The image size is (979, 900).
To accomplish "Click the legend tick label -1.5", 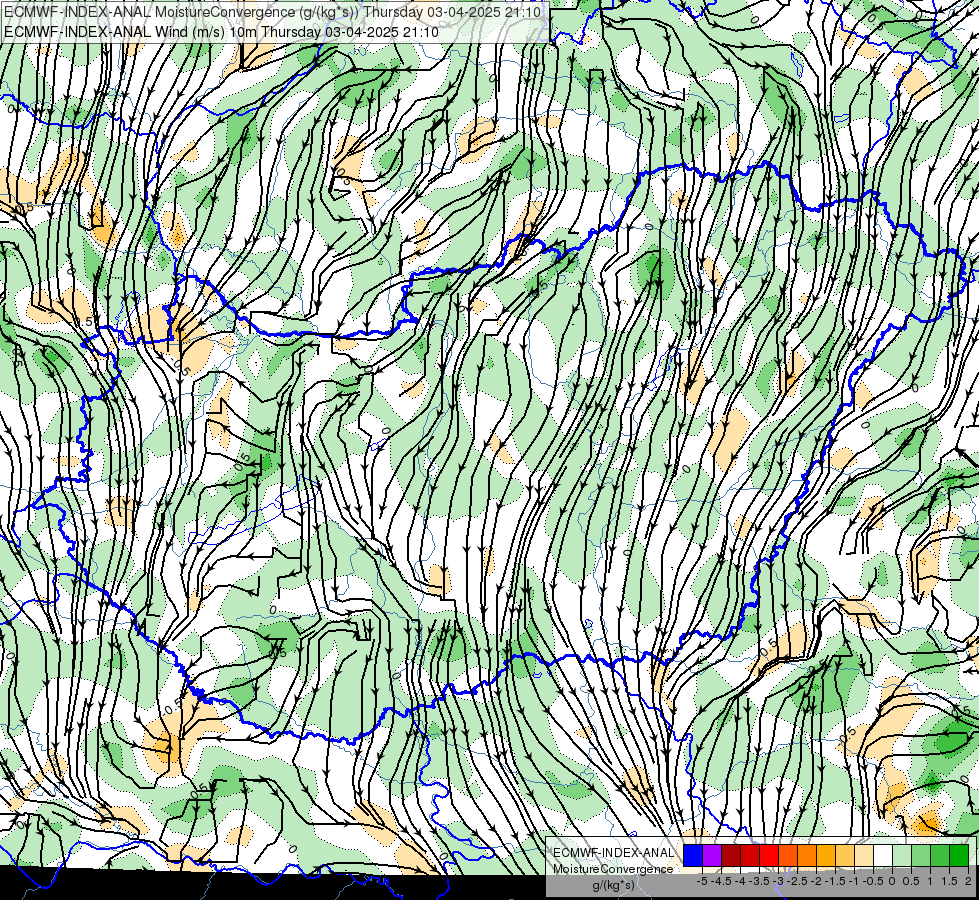I will [835, 881].
